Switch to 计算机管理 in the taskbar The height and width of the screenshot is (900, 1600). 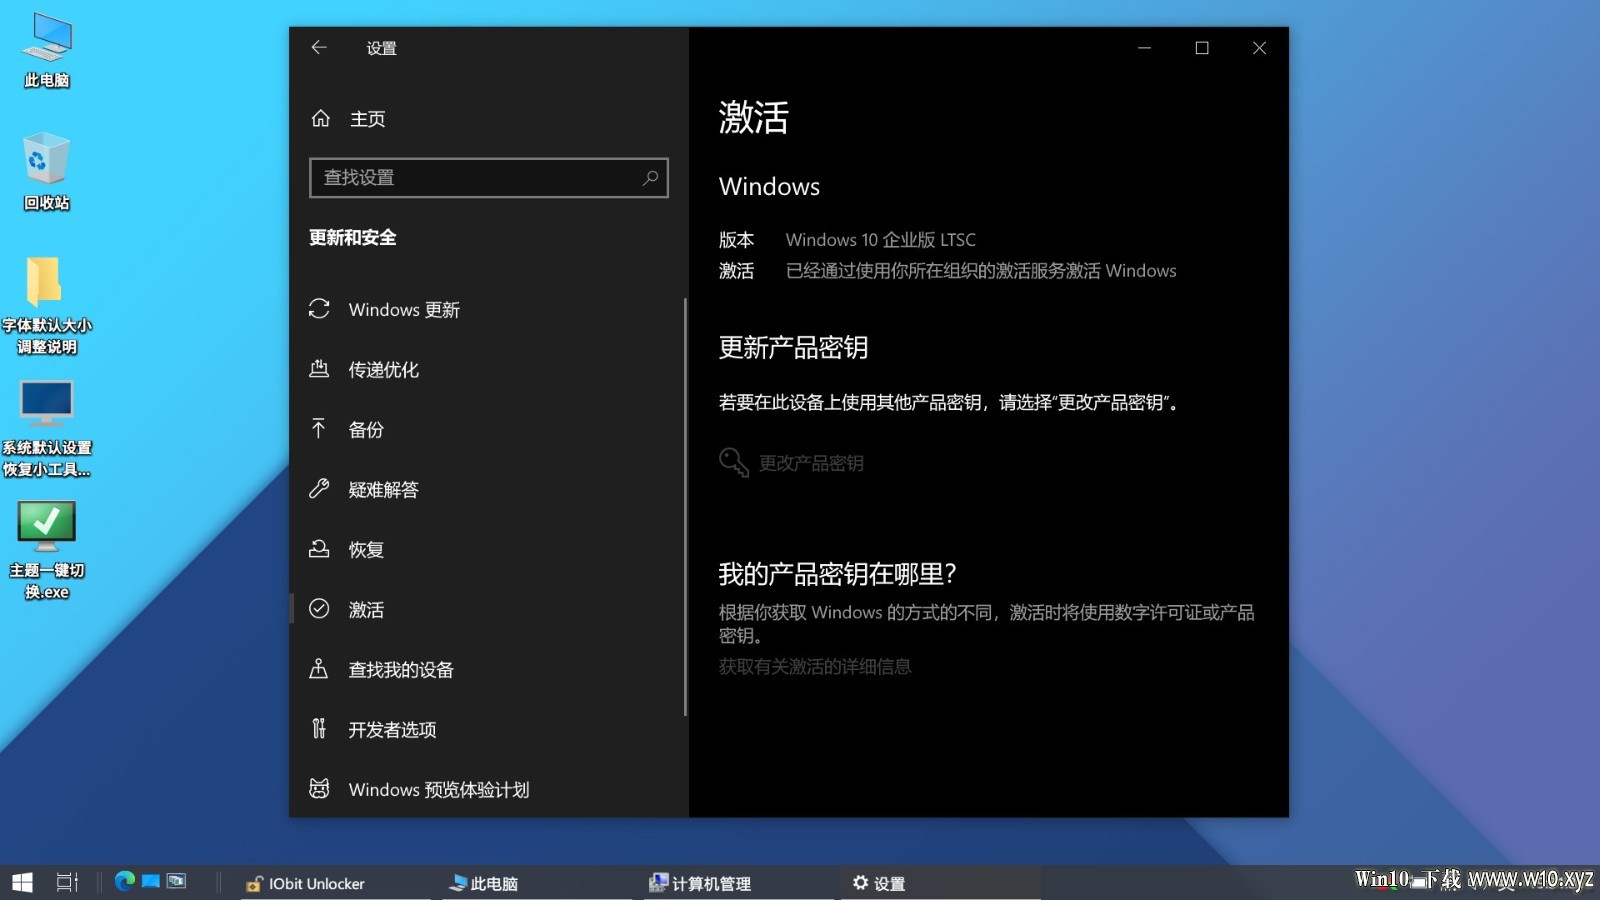[738, 883]
